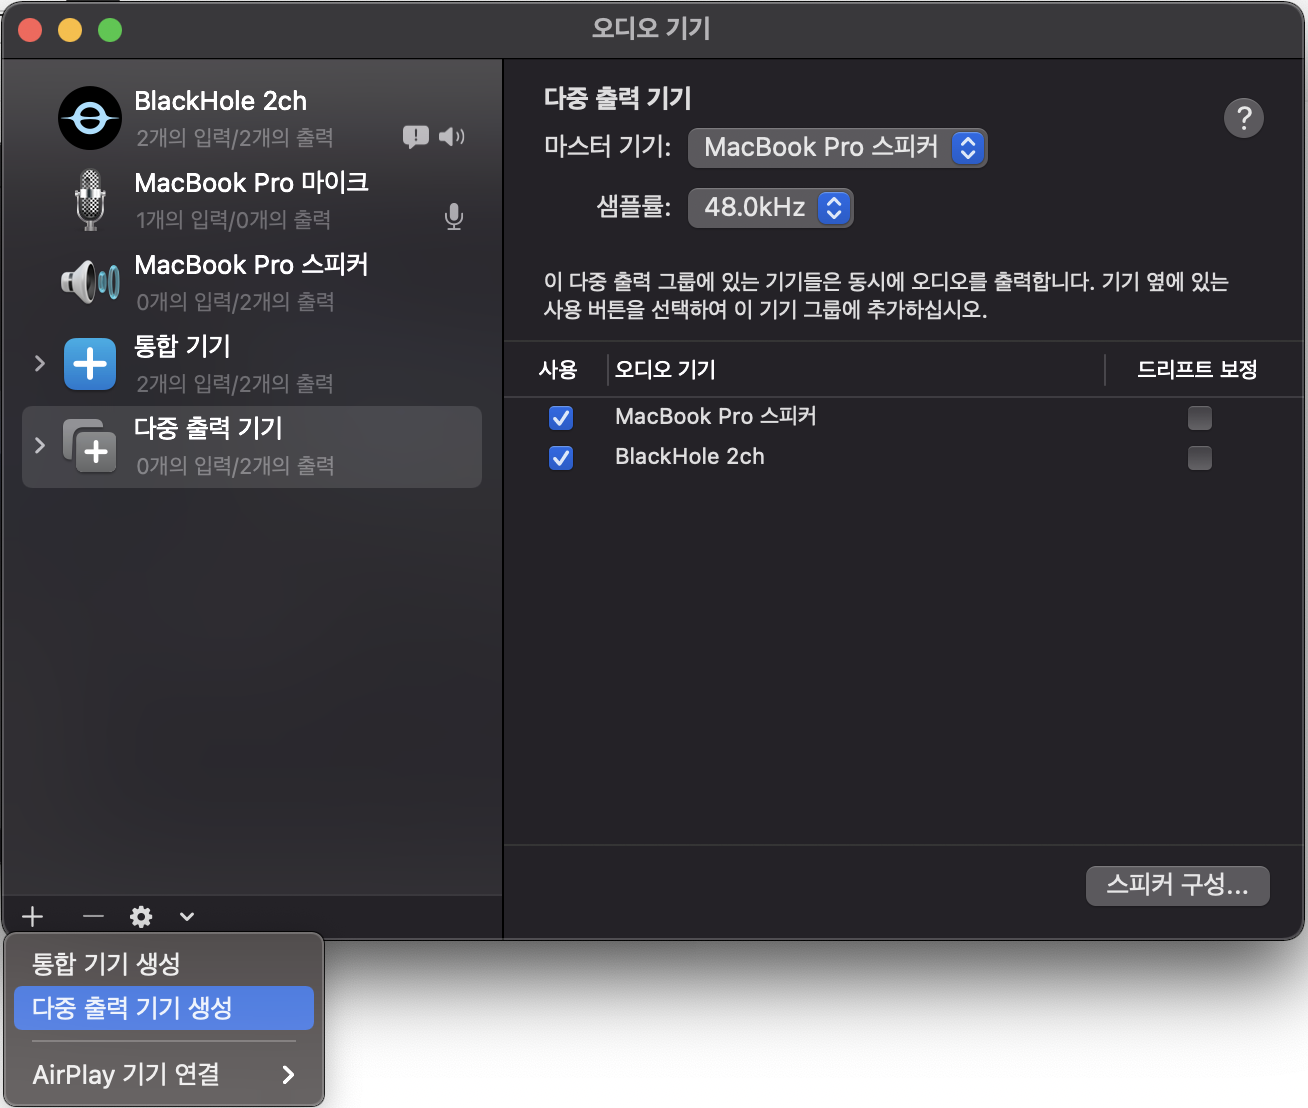Select the 통합 기기 row in the sidebar
Viewport: 1308px width, 1108px height.
tap(252, 364)
